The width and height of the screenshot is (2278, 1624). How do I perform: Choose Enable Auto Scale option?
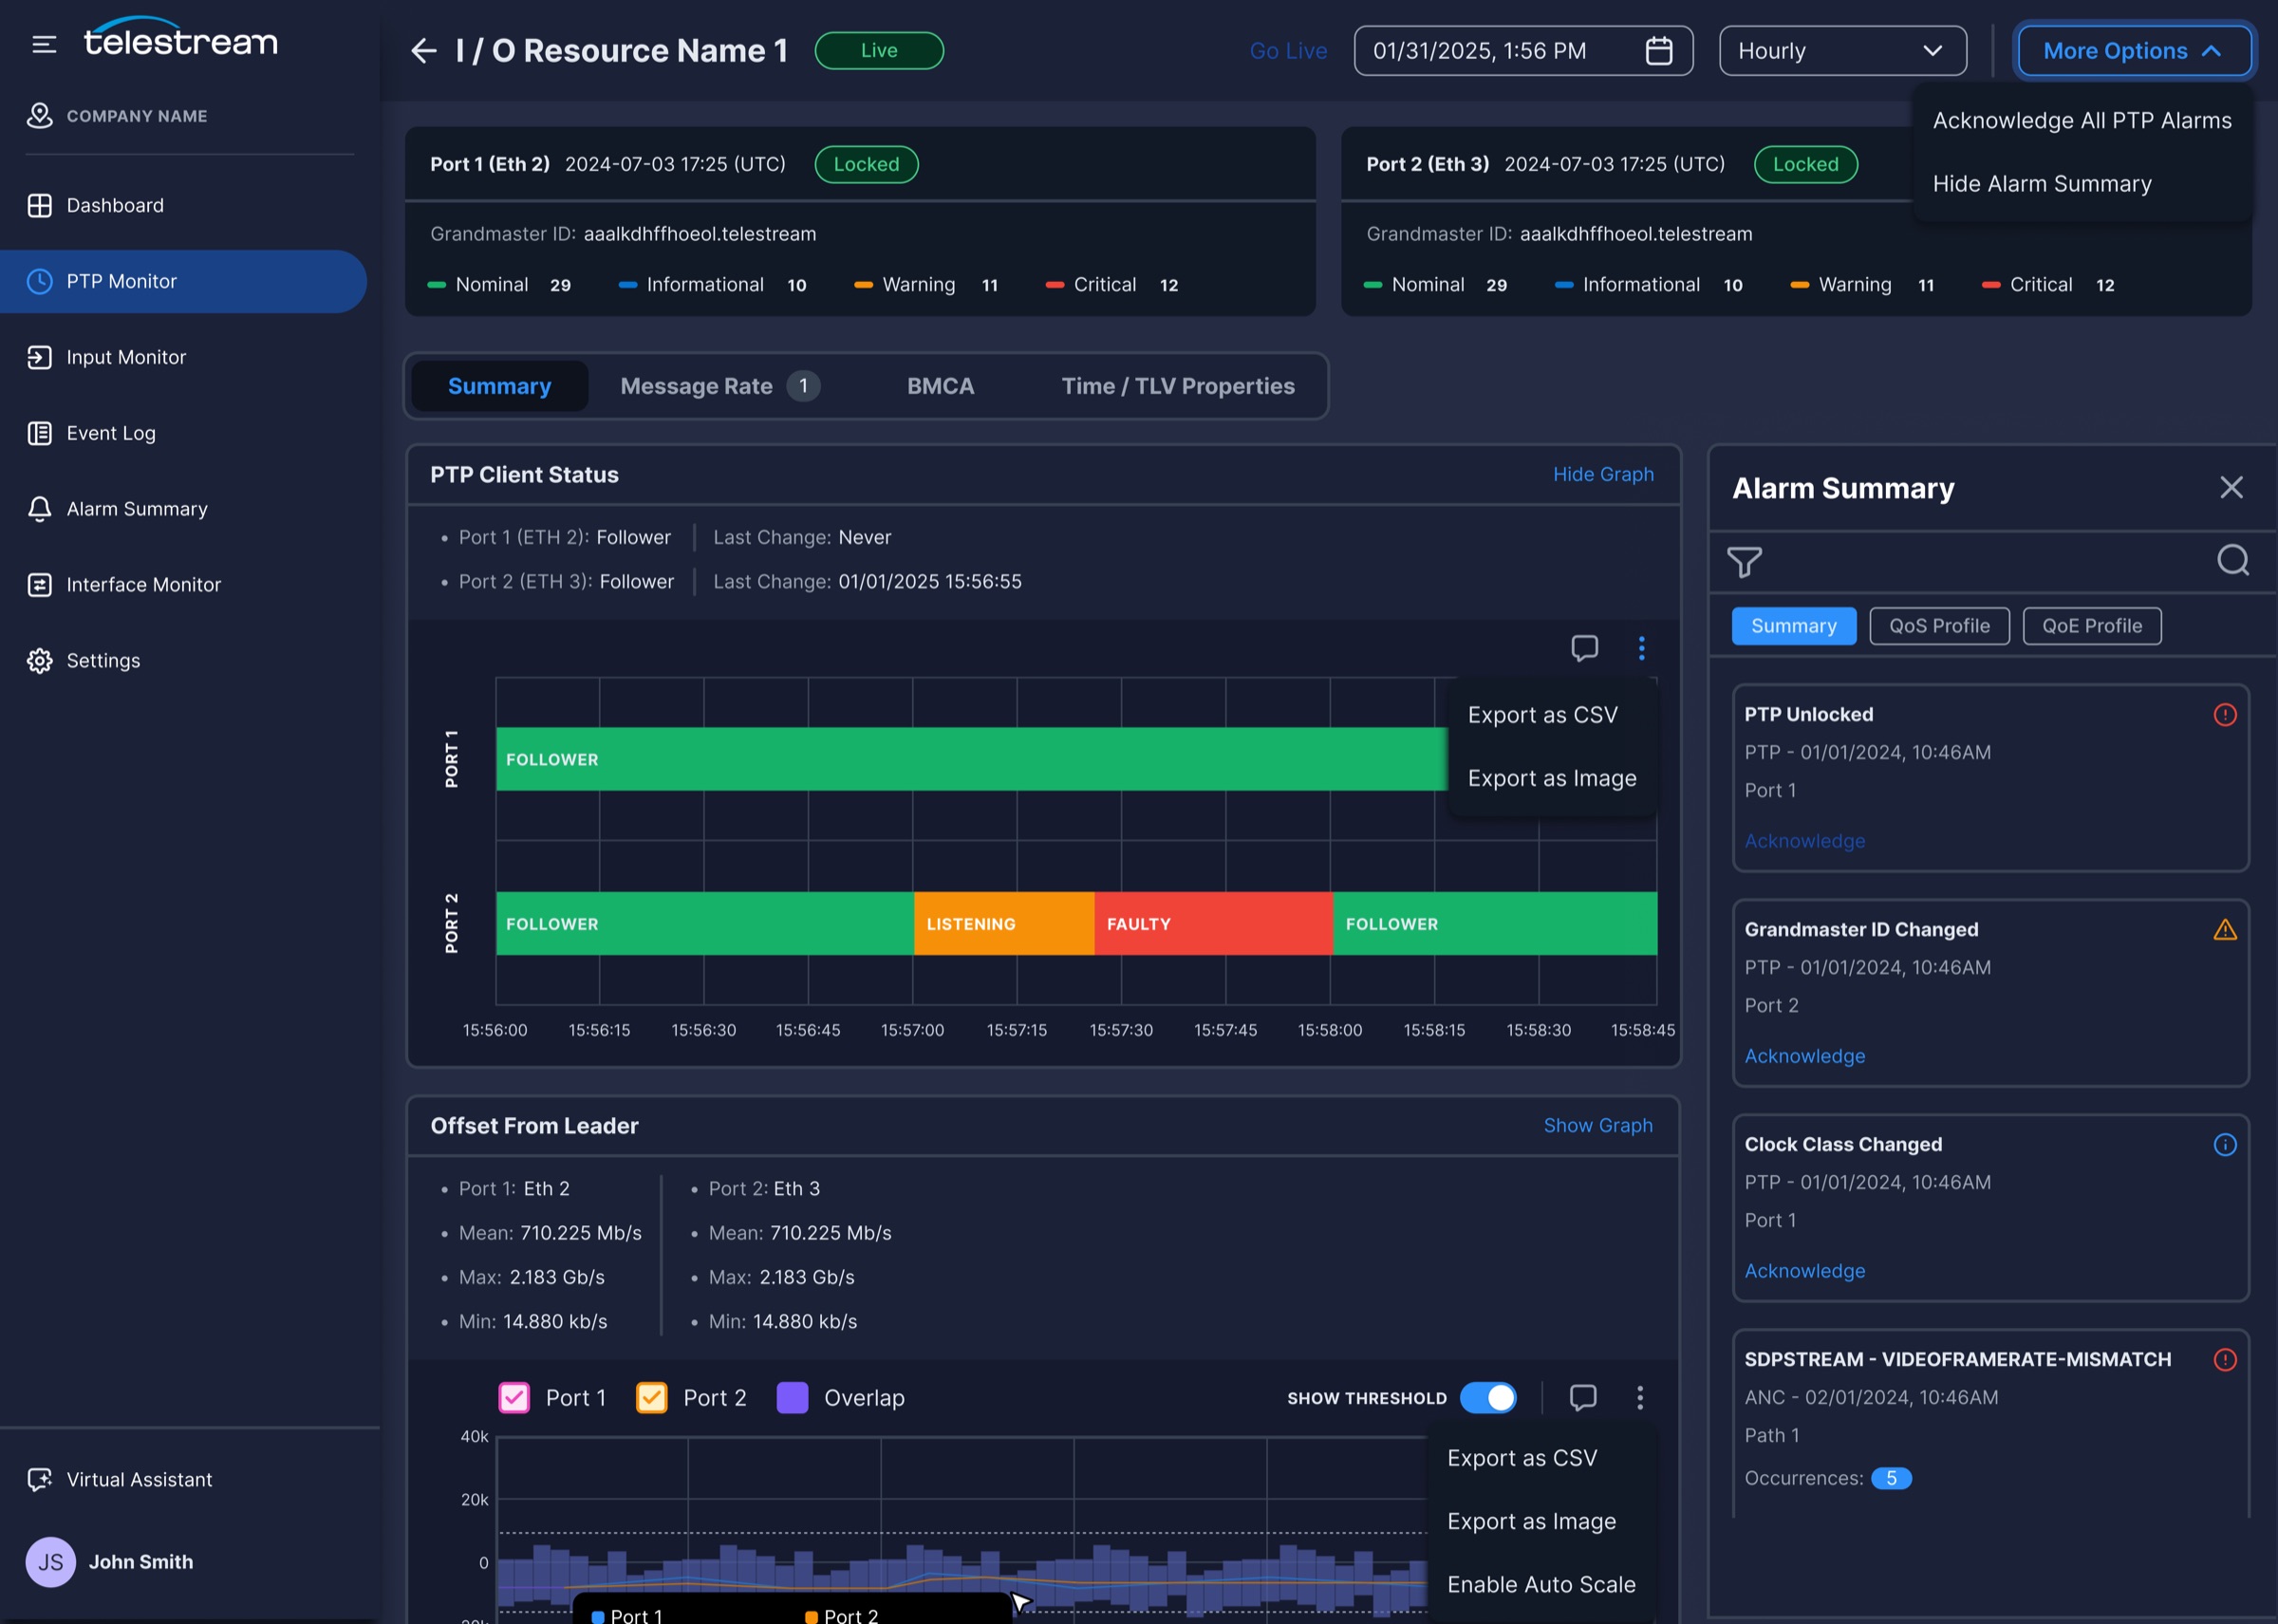[1541, 1585]
